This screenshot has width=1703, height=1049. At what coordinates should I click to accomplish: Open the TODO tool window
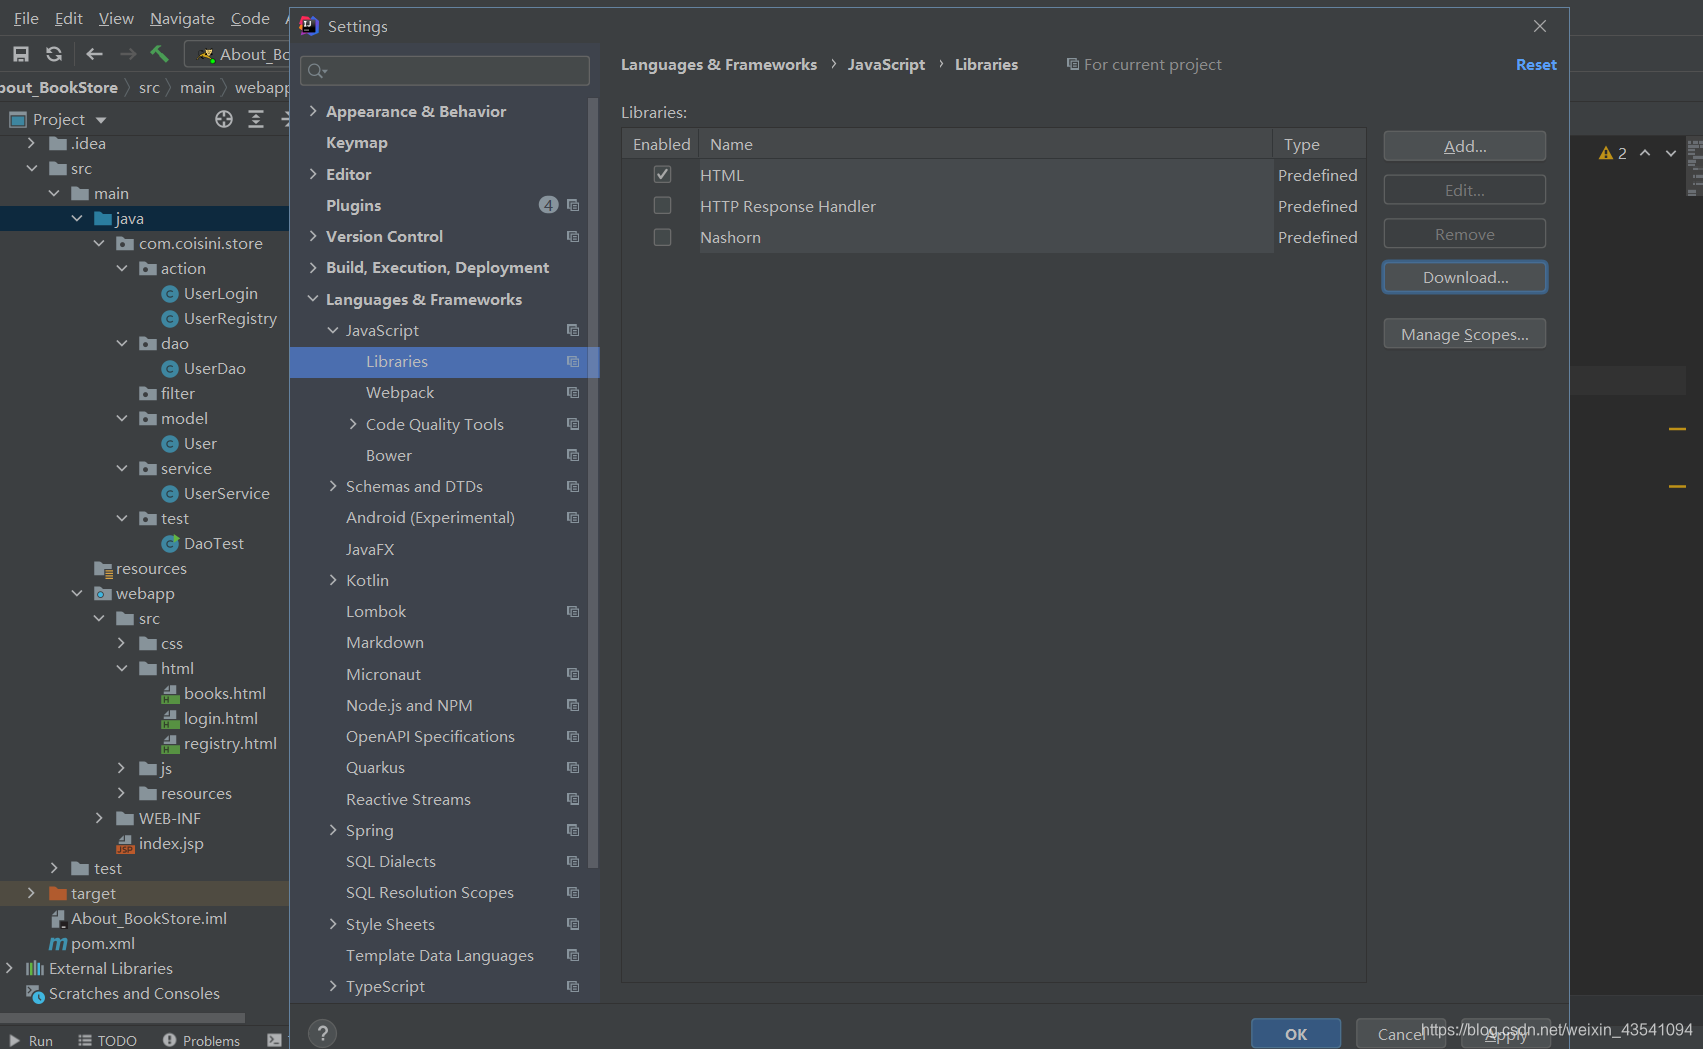(x=107, y=1040)
